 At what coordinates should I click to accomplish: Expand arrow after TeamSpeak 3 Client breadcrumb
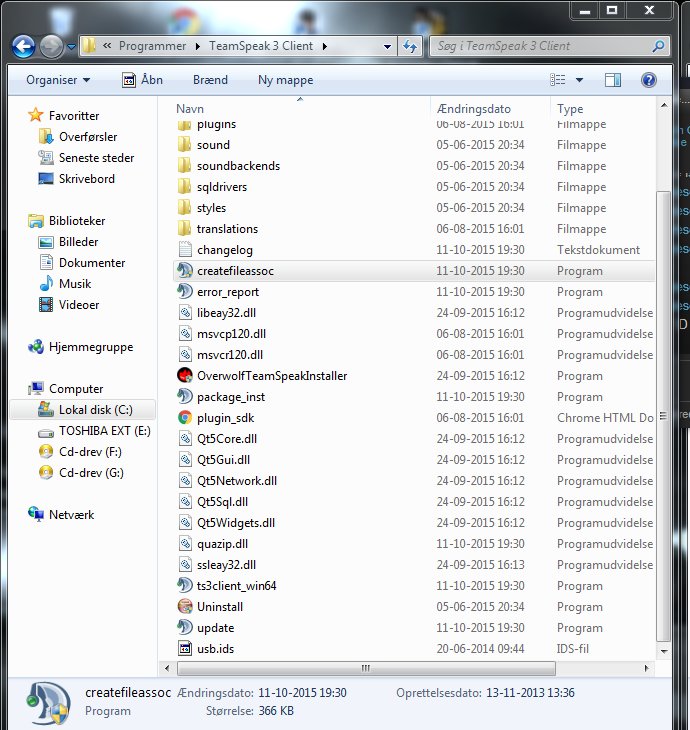(325, 46)
